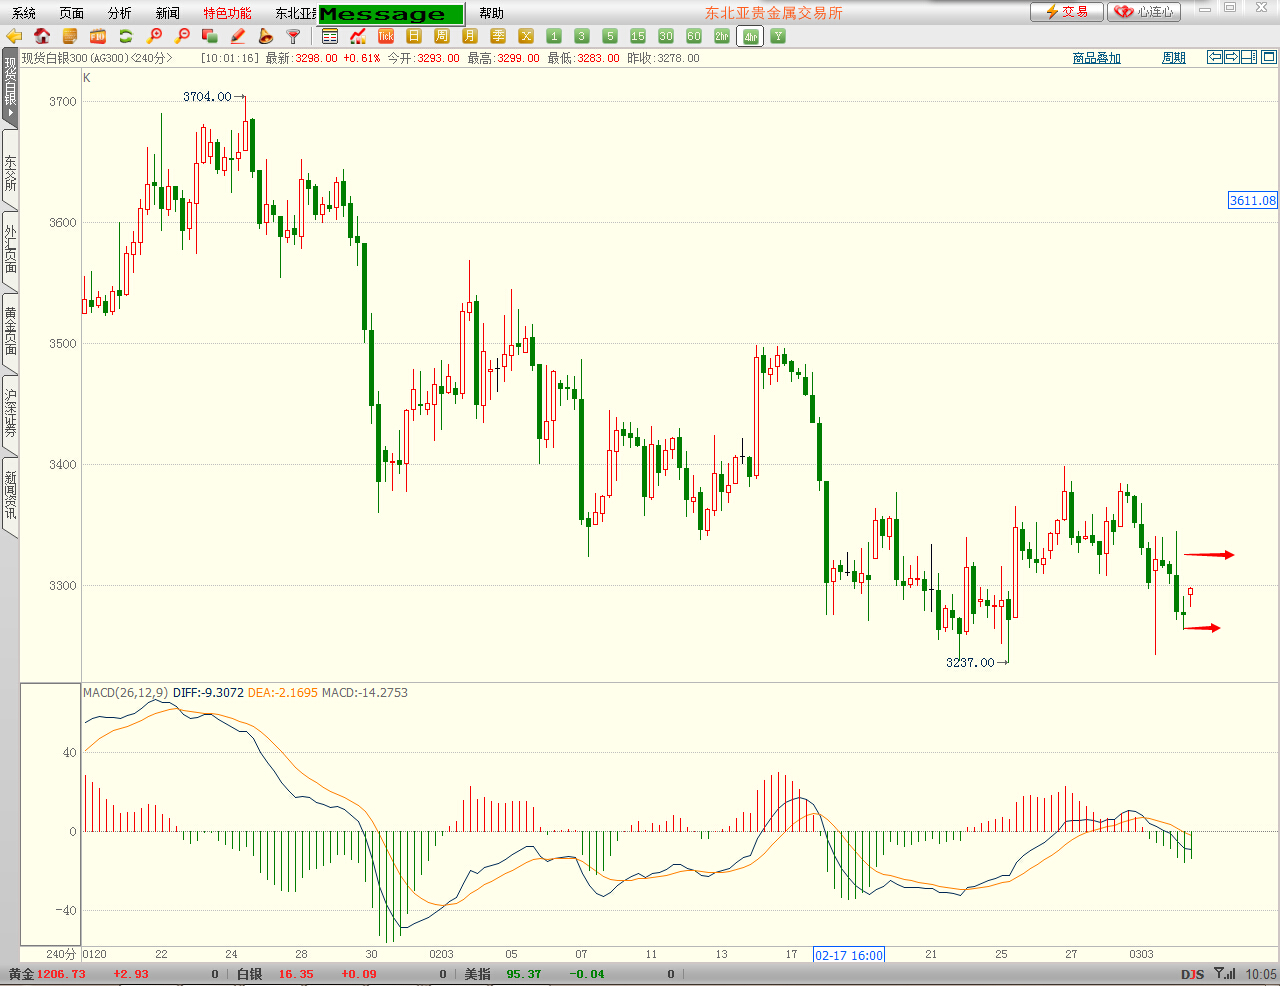Select the 15 minute period button

[x=638, y=36]
